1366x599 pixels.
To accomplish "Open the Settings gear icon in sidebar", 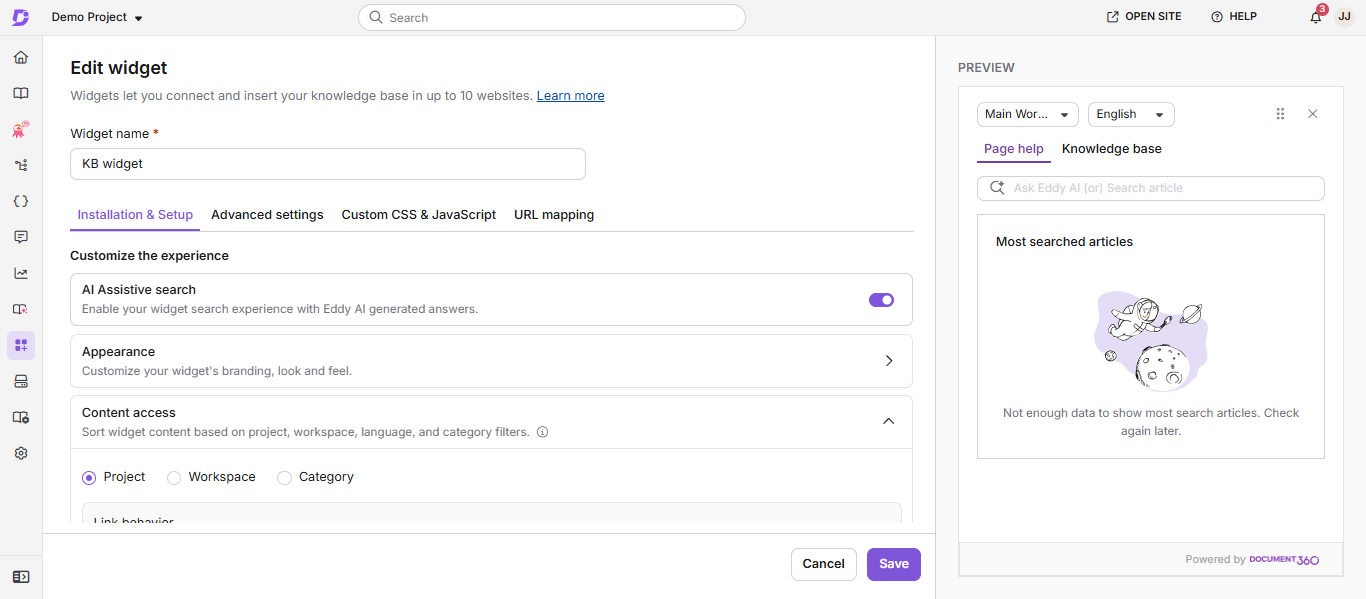I will click(x=21, y=453).
